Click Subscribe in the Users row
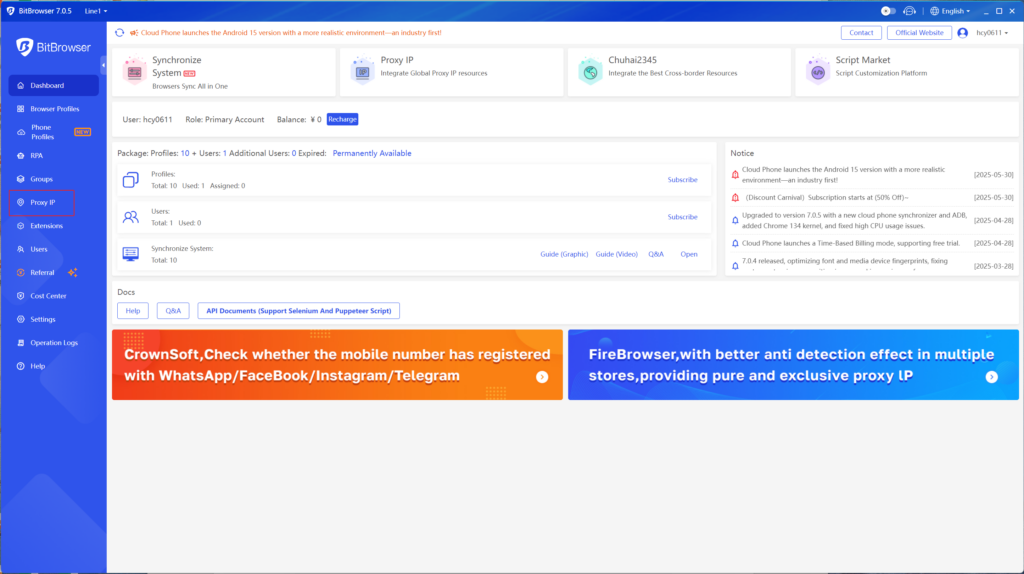 click(682, 217)
